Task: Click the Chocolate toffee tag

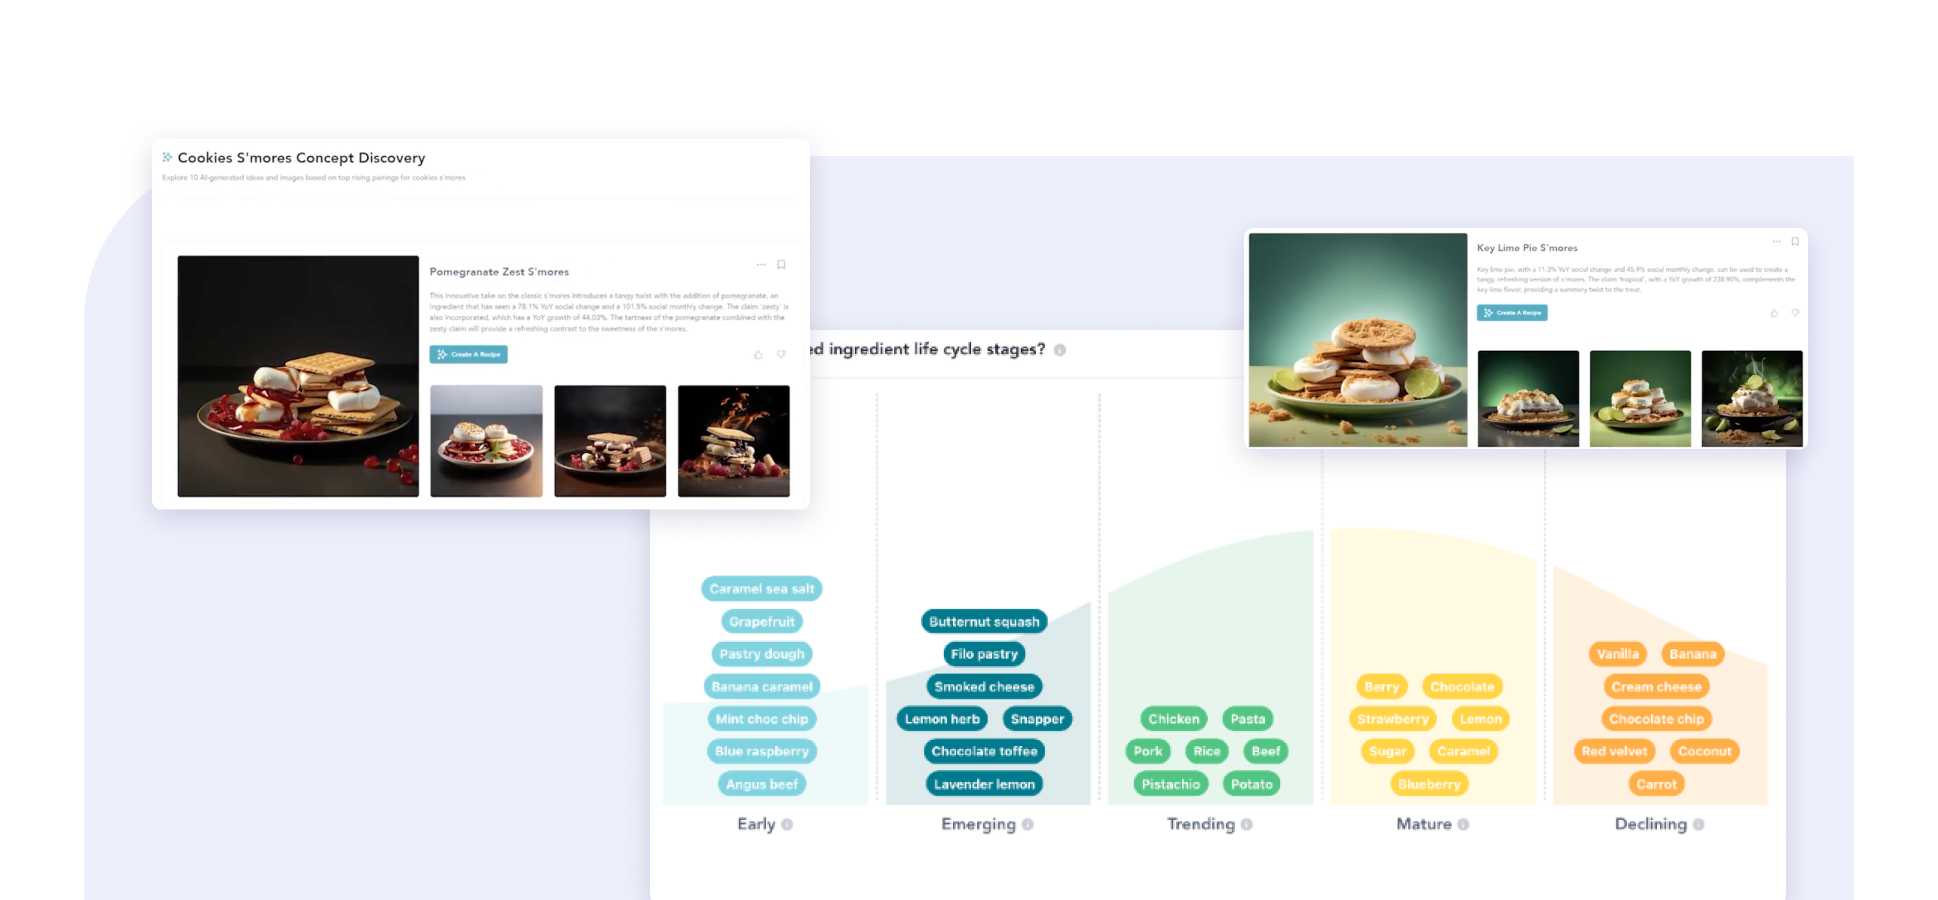Action: pyautogui.click(x=984, y=751)
